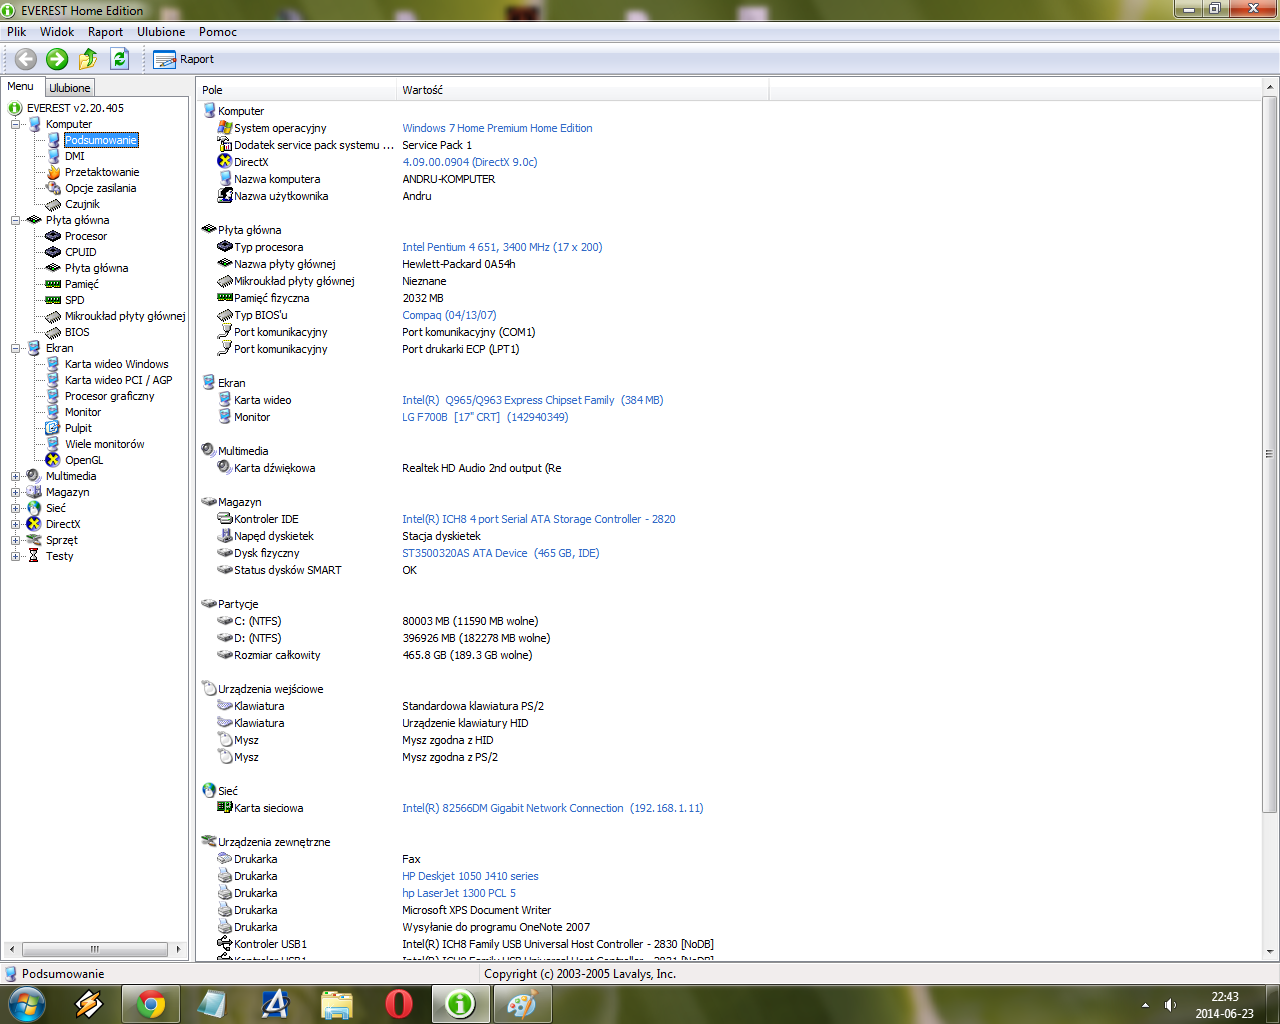
Task: Click the SPD memory icon in tree
Action: click(x=53, y=300)
